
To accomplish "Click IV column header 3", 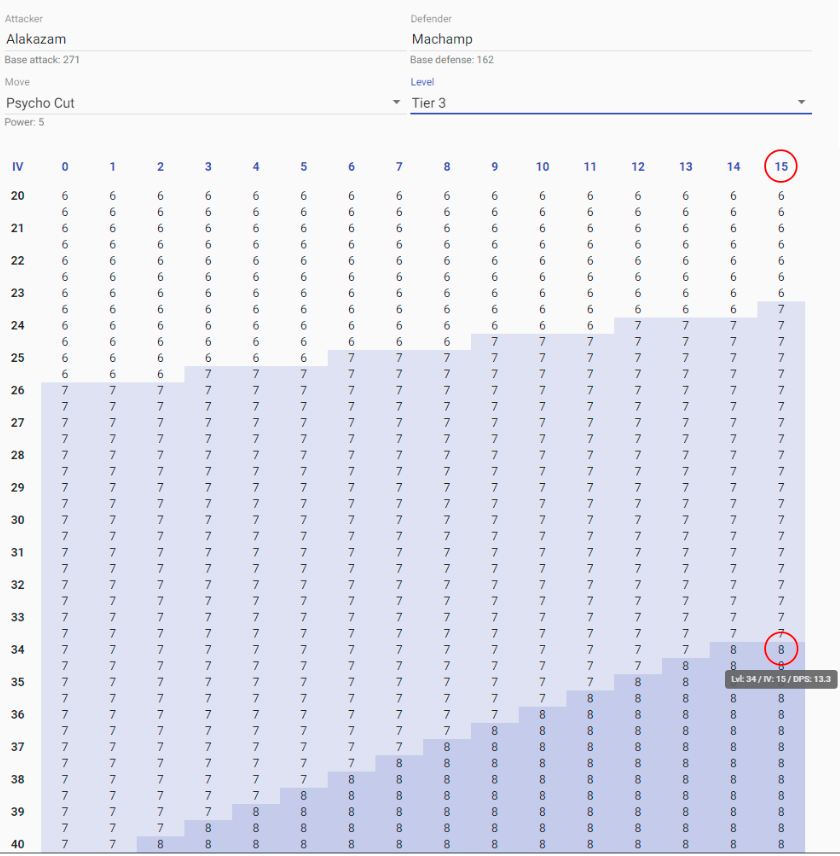I will click(x=208, y=167).
